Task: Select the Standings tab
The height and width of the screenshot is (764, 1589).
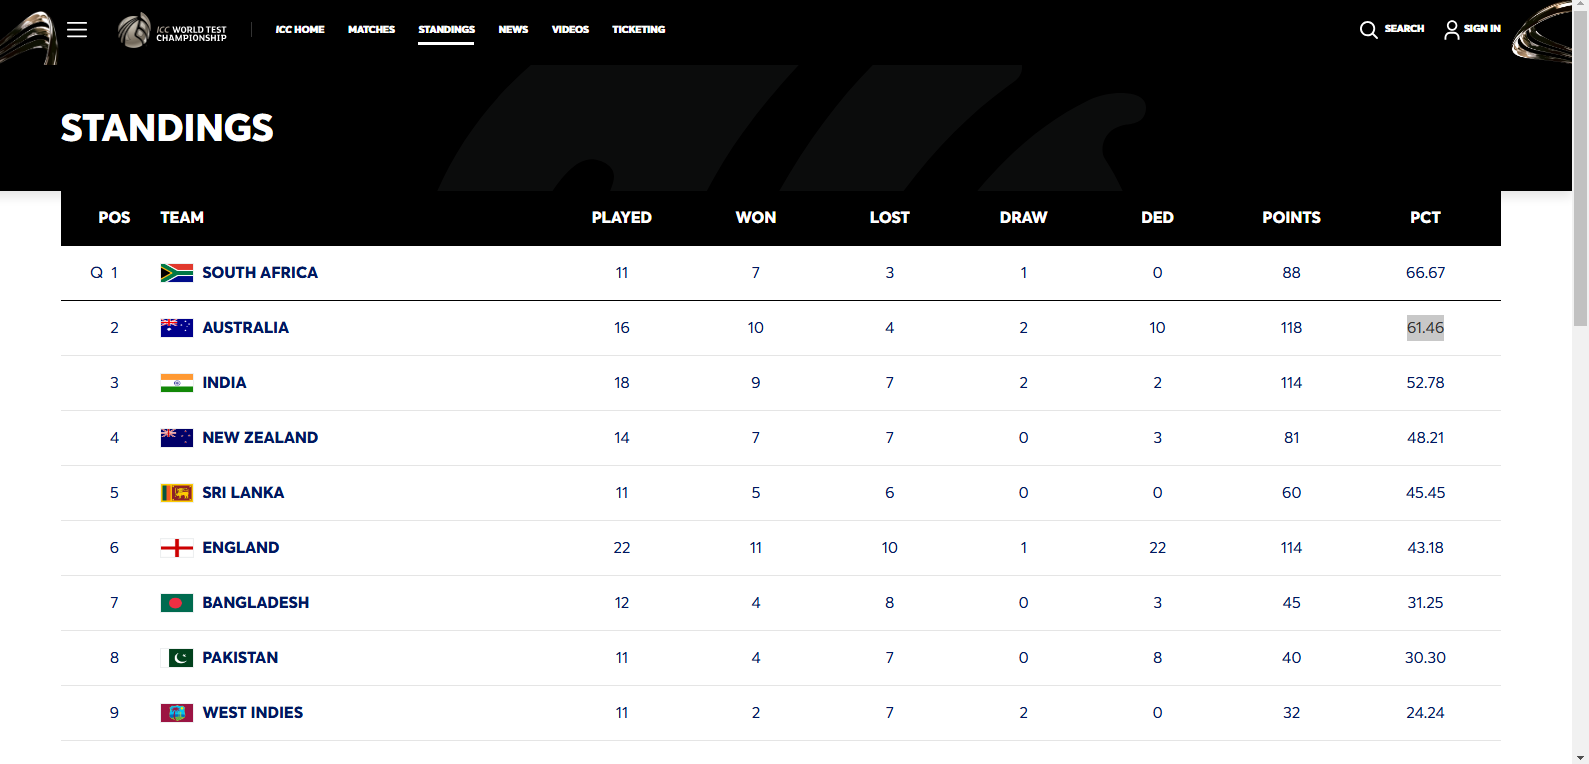Action: click(x=446, y=30)
